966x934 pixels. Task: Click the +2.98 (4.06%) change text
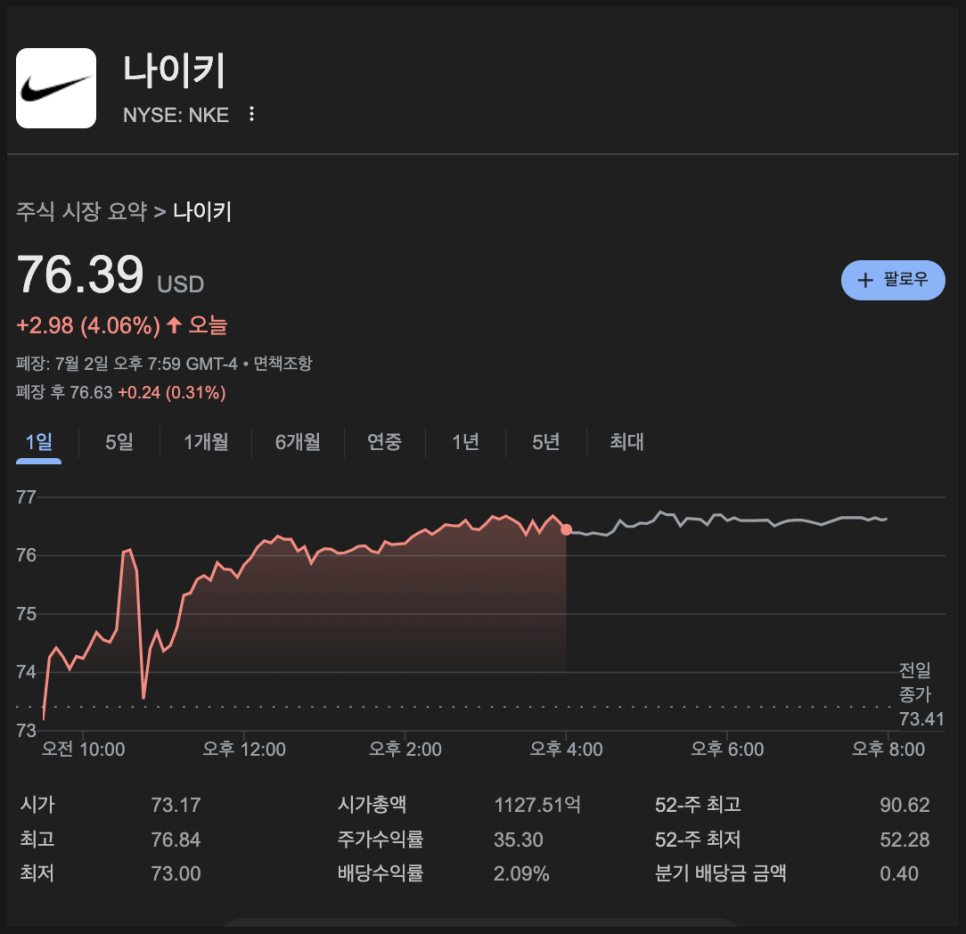click(88, 325)
